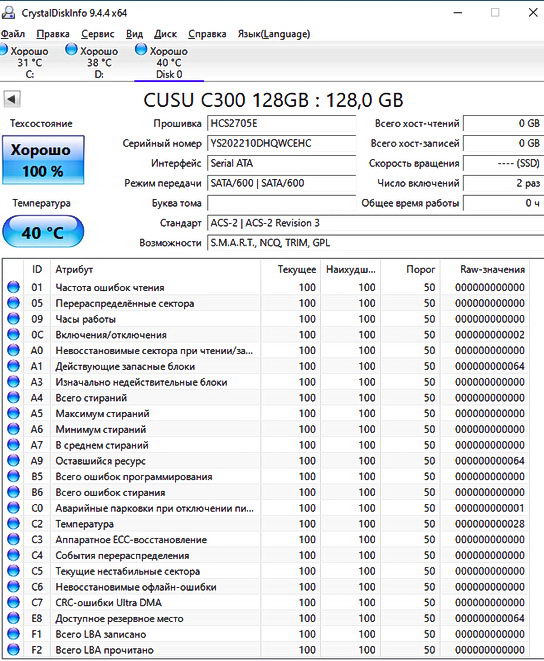Click status orb in row A3 Изначально недействительные блоки

pos(13,382)
